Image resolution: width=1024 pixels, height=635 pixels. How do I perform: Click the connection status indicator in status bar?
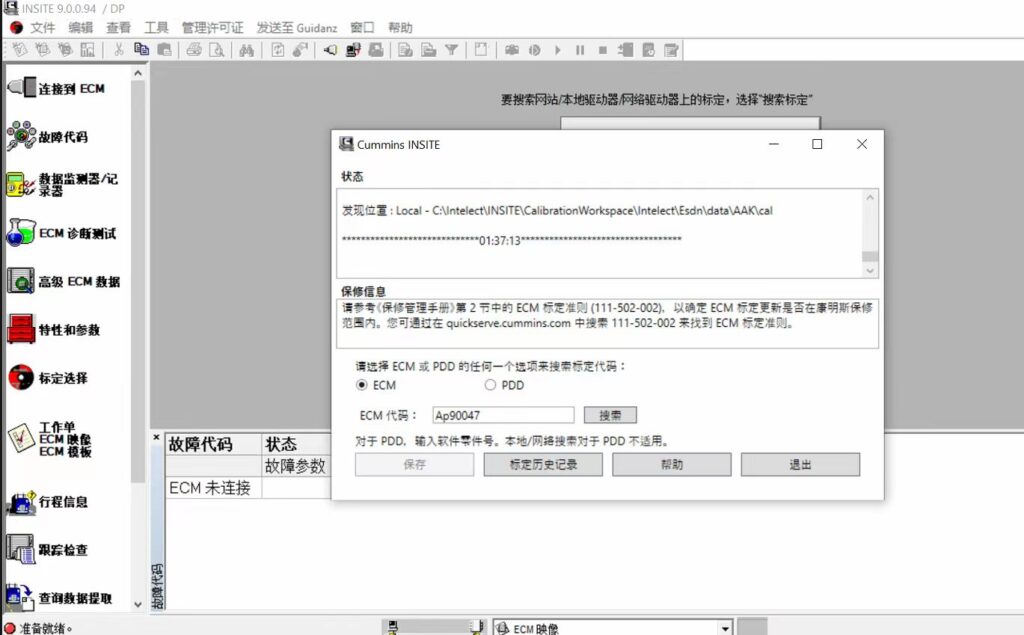click(x=10, y=628)
